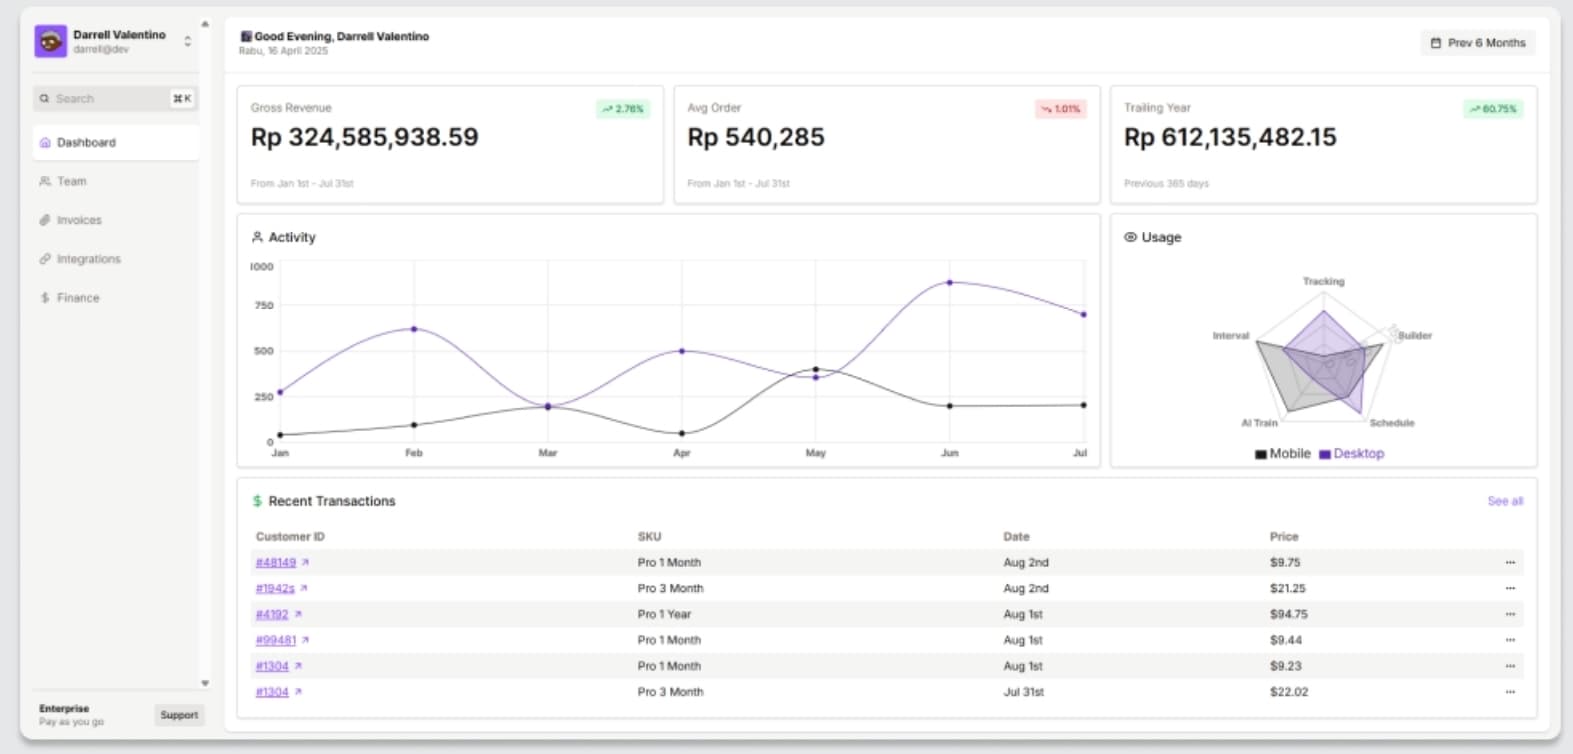Open the options menu for $9.75 transaction
Viewport: 1573px width, 754px height.
tap(1510, 563)
